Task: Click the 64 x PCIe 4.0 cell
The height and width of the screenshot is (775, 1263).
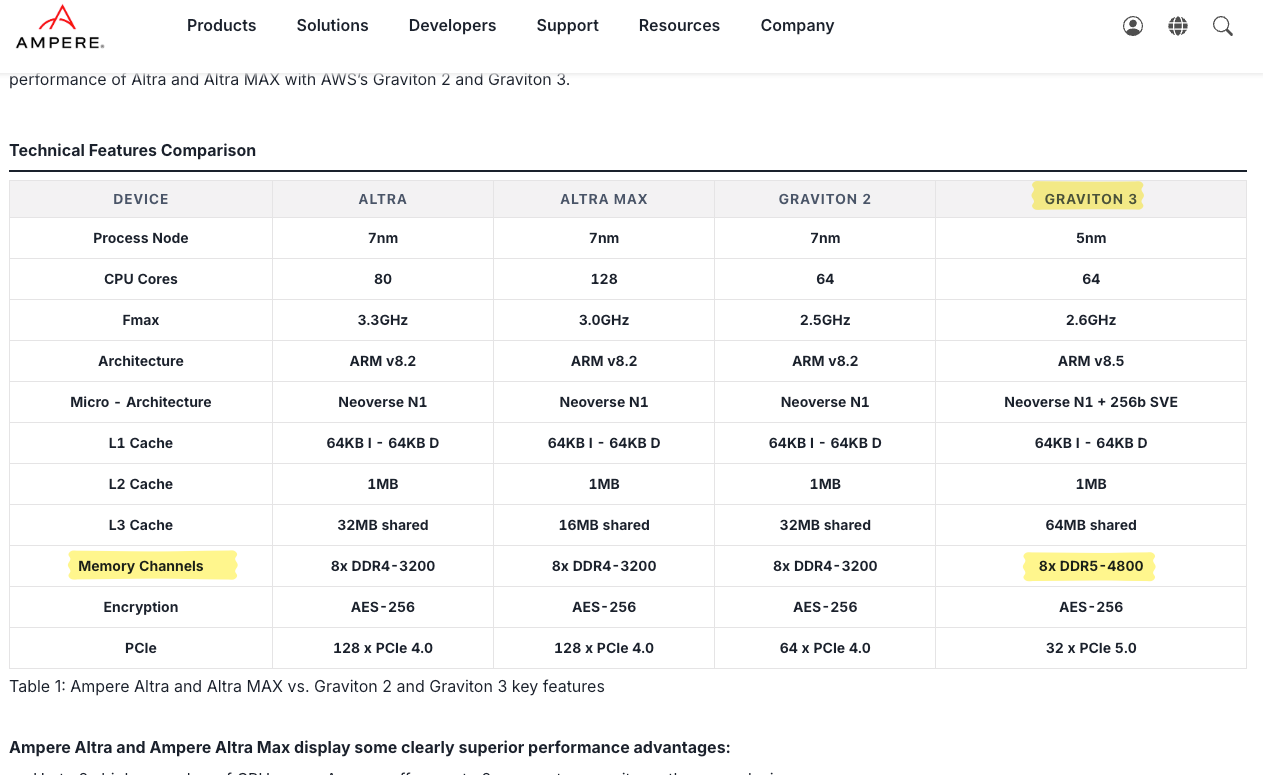Action: click(x=825, y=648)
